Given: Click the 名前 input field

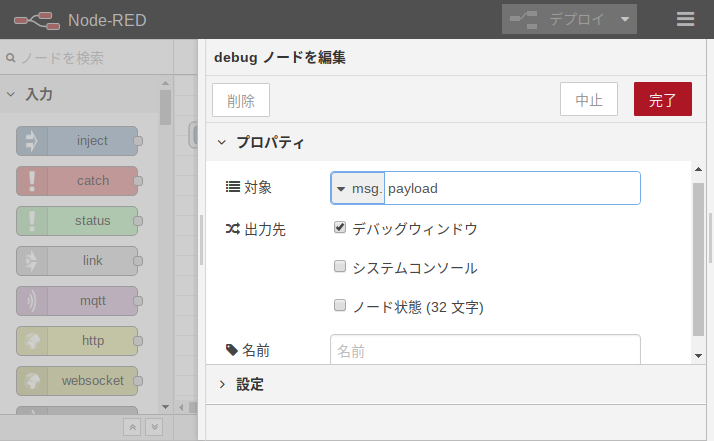Looking at the screenshot, I should (x=485, y=350).
